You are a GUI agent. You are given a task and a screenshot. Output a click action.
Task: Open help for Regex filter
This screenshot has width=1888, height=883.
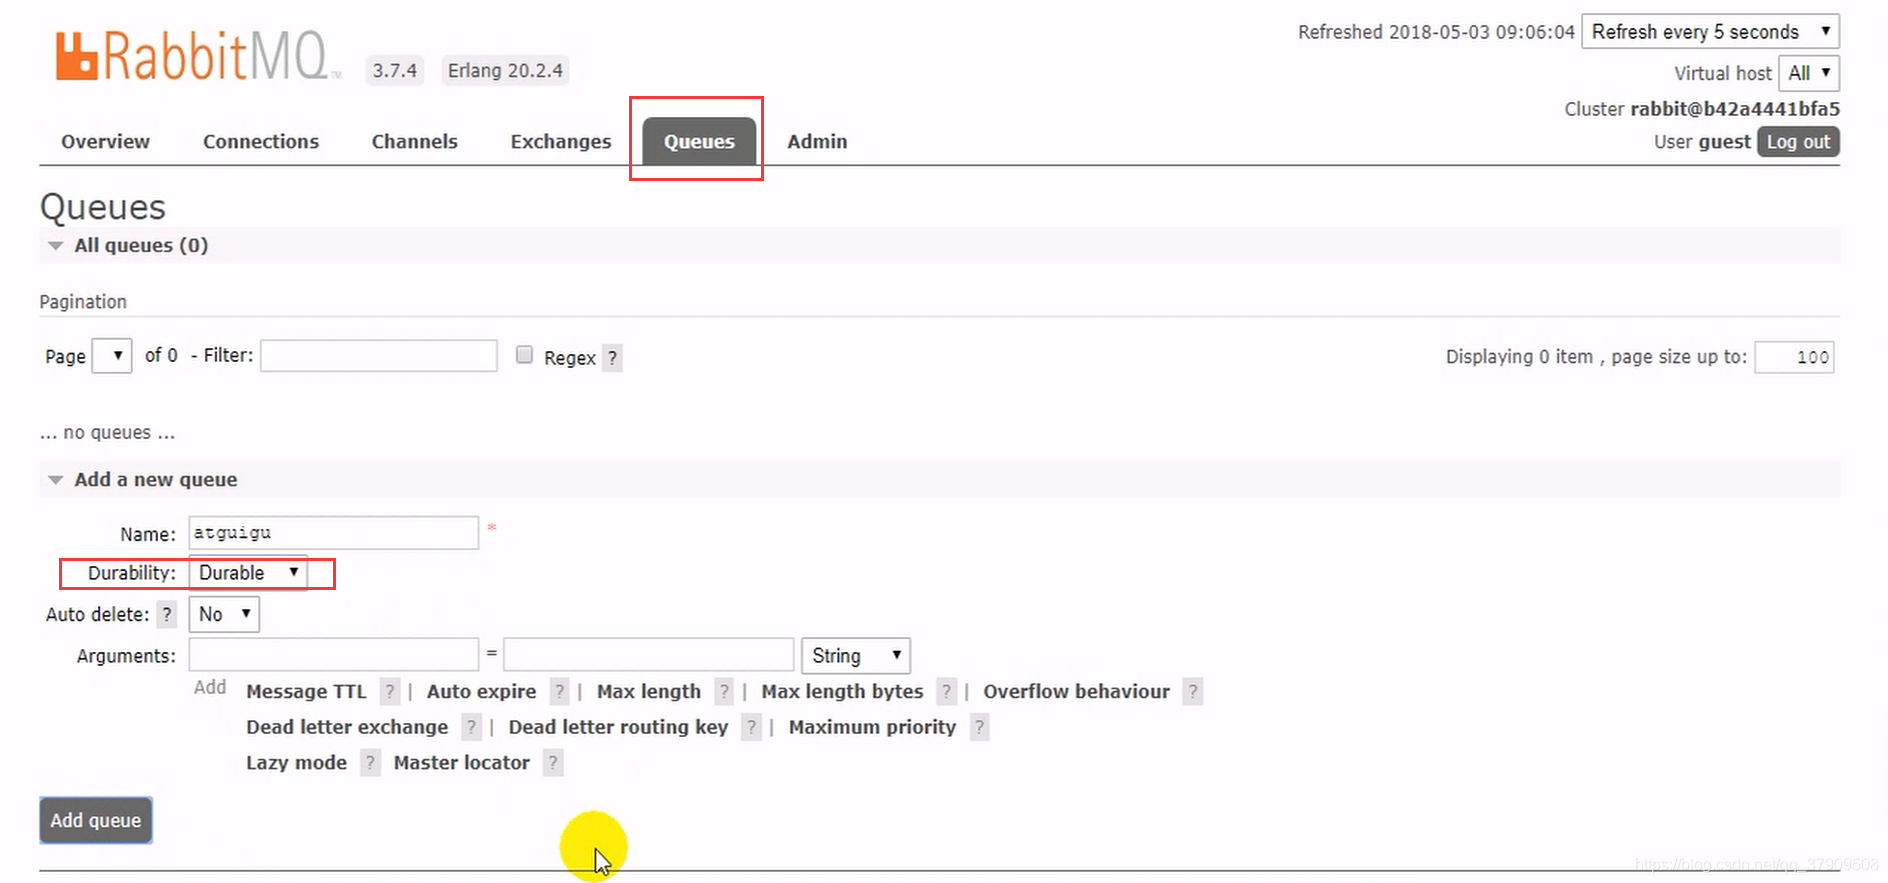pyautogui.click(x=612, y=358)
